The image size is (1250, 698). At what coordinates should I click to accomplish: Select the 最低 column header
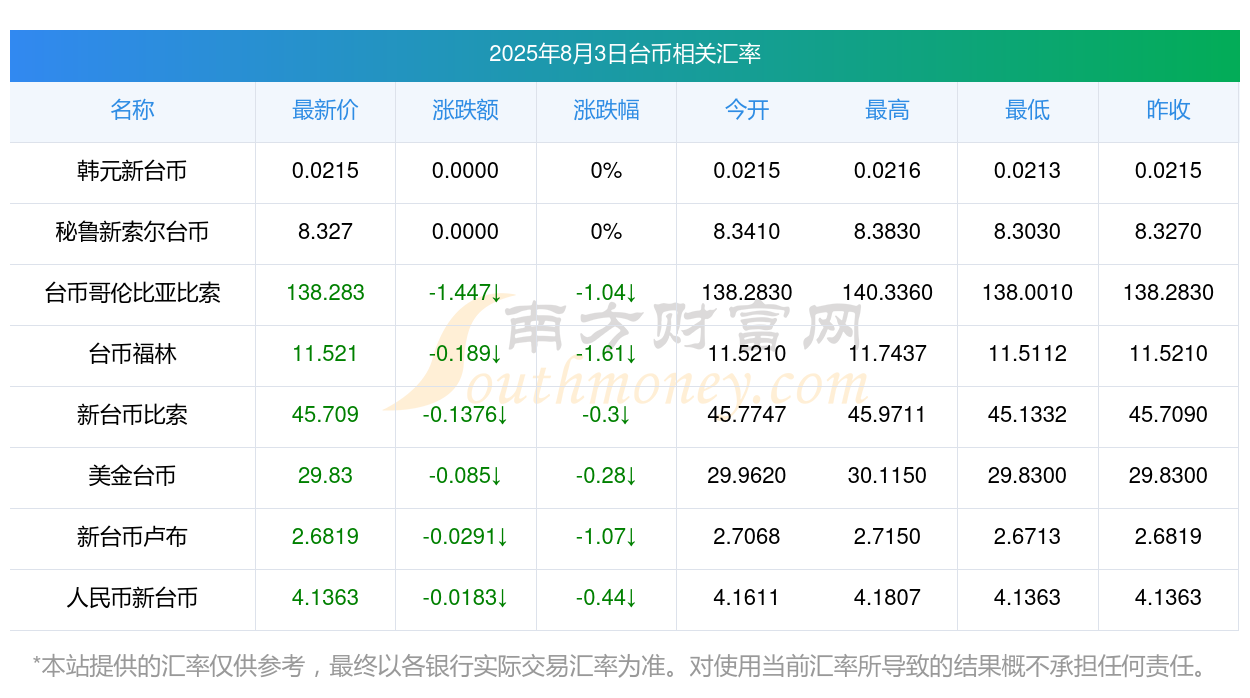tap(1027, 110)
